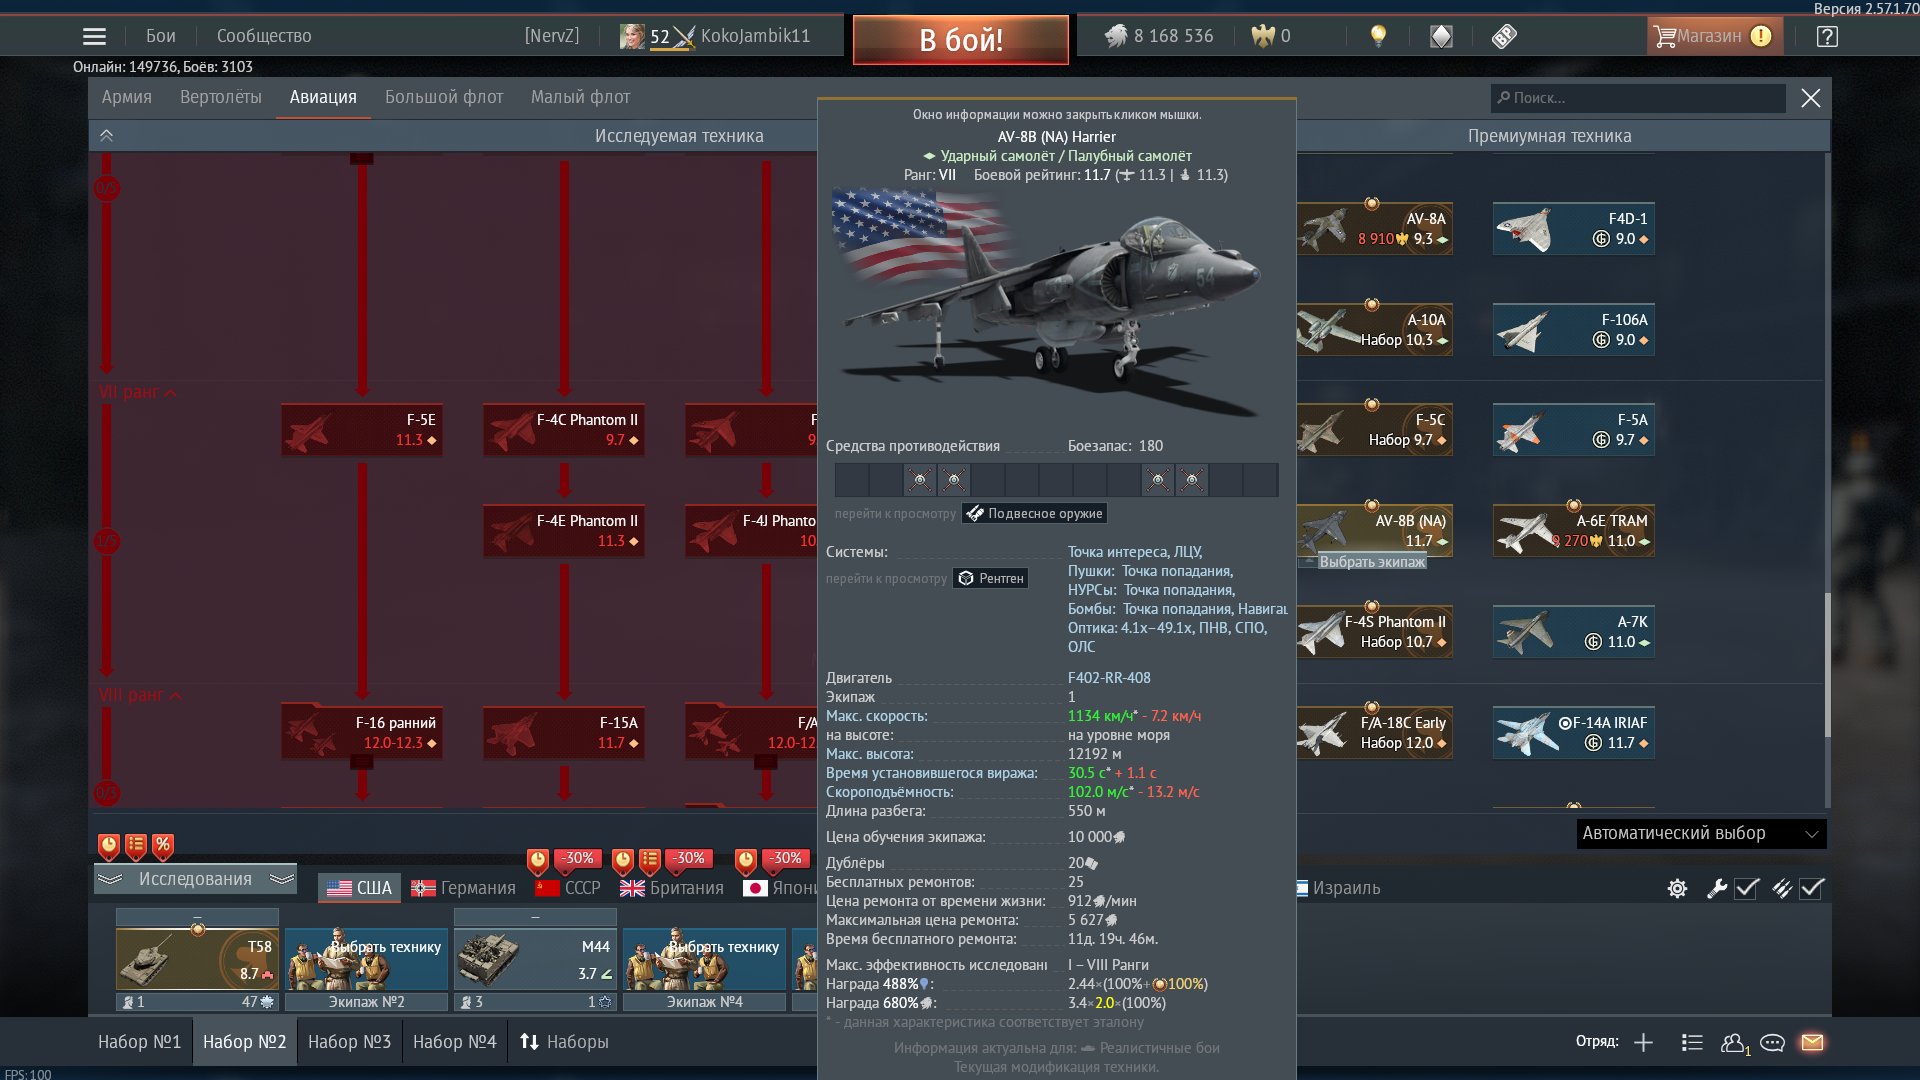Select the Britain flag country
Image resolution: width=1920 pixels, height=1080 pixels.
(671, 888)
